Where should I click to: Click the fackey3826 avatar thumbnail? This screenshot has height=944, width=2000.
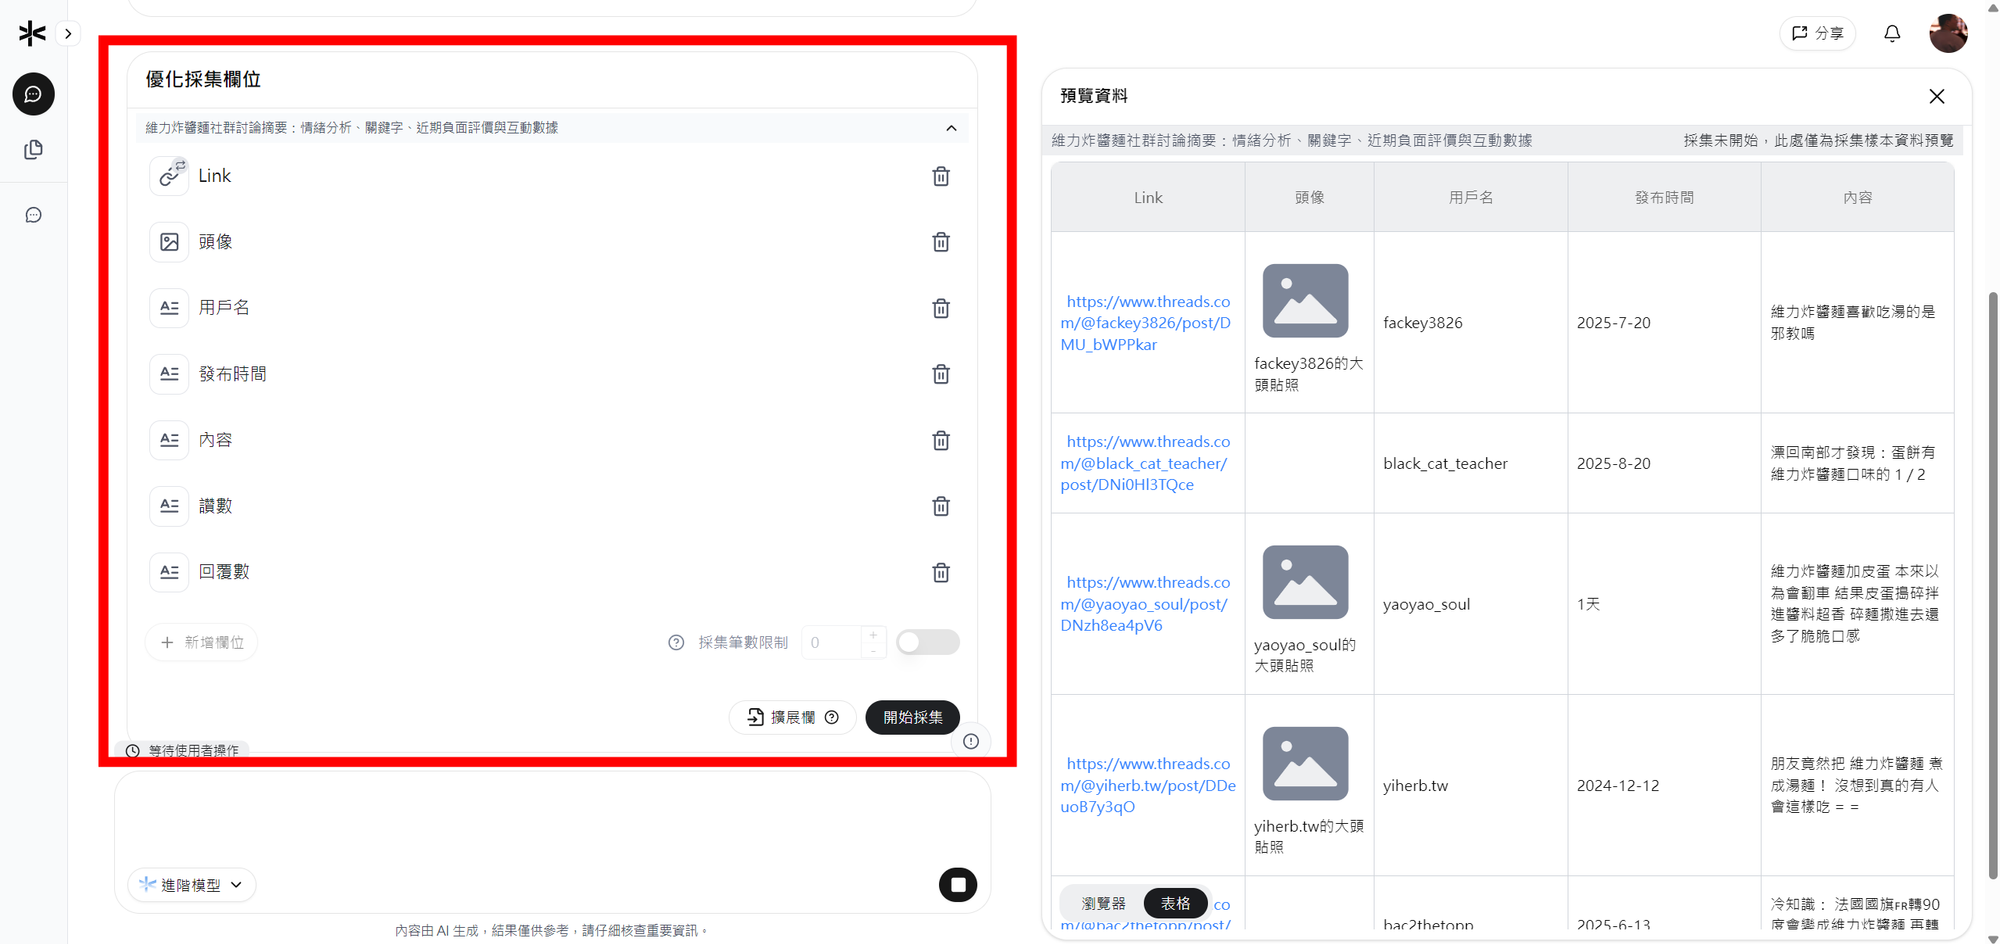coord(1305,301)
